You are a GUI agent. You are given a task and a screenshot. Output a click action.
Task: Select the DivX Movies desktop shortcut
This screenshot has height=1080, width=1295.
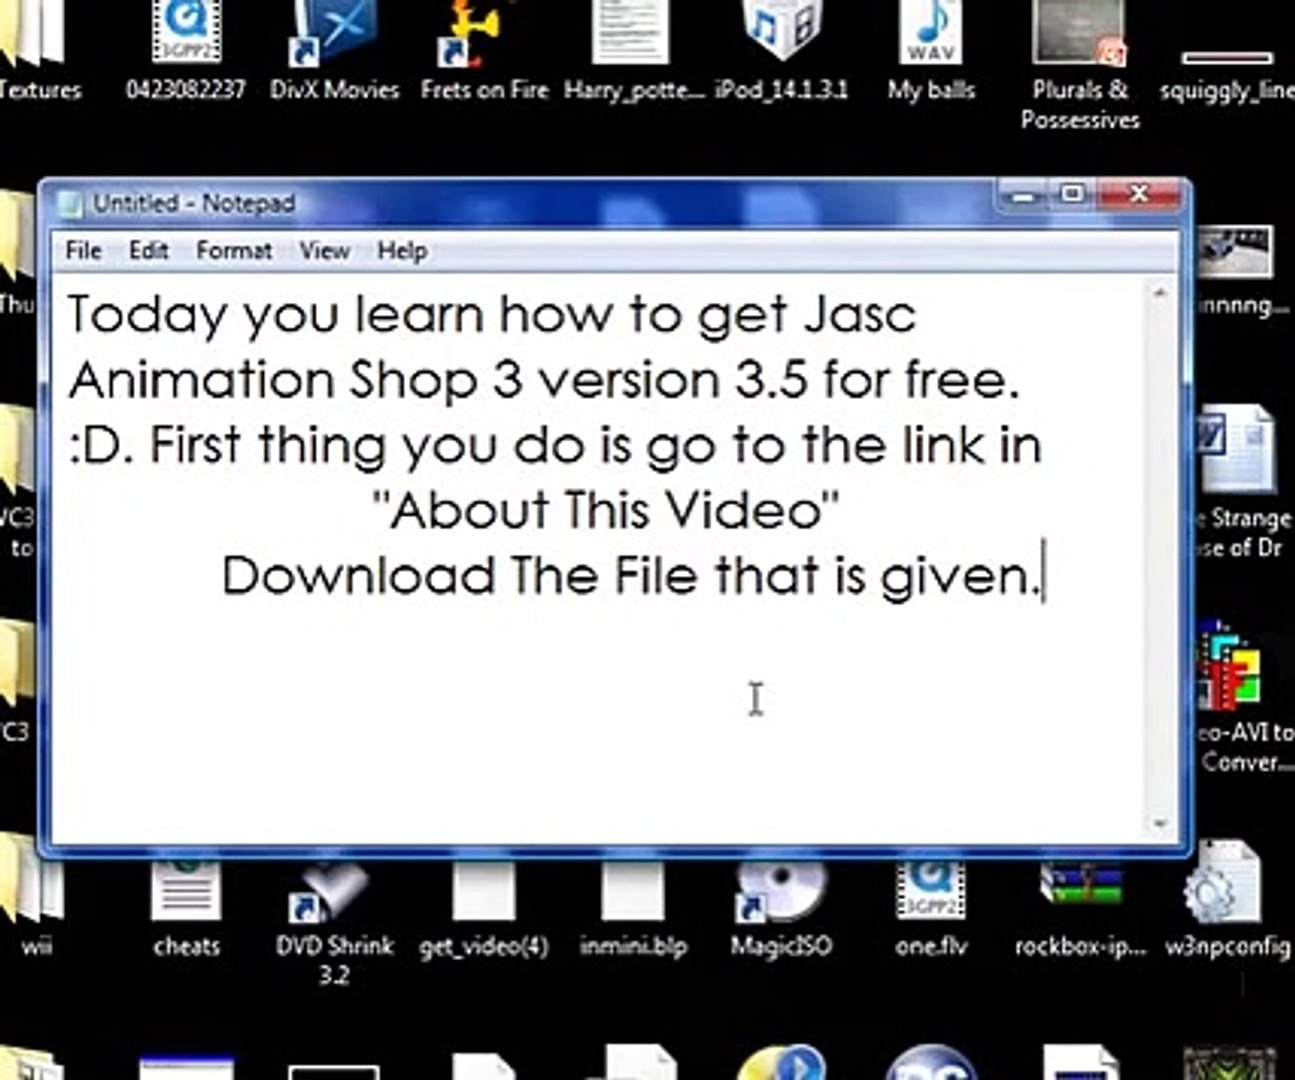pyautogui.click(x=334, y=52)
